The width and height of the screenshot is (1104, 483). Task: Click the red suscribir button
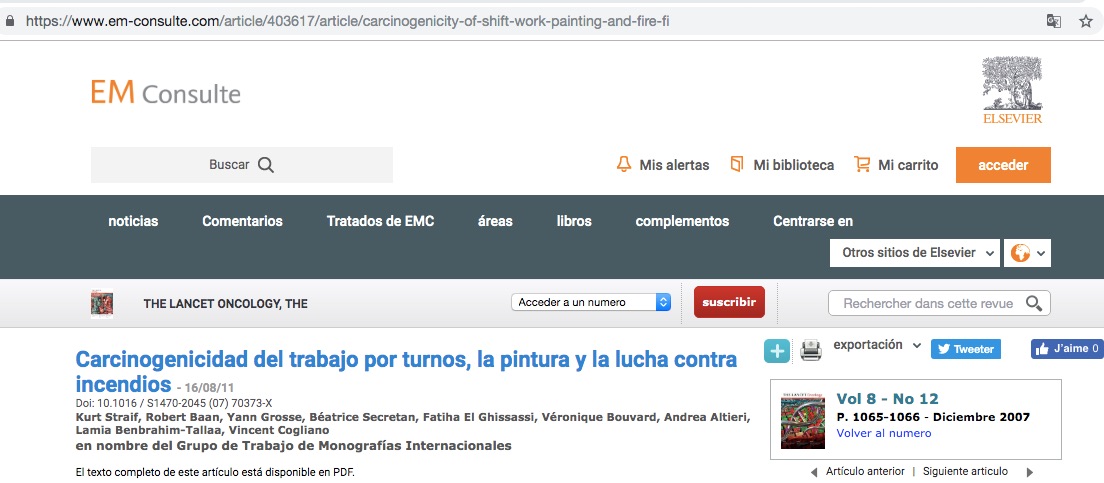(x=729, y=302)
